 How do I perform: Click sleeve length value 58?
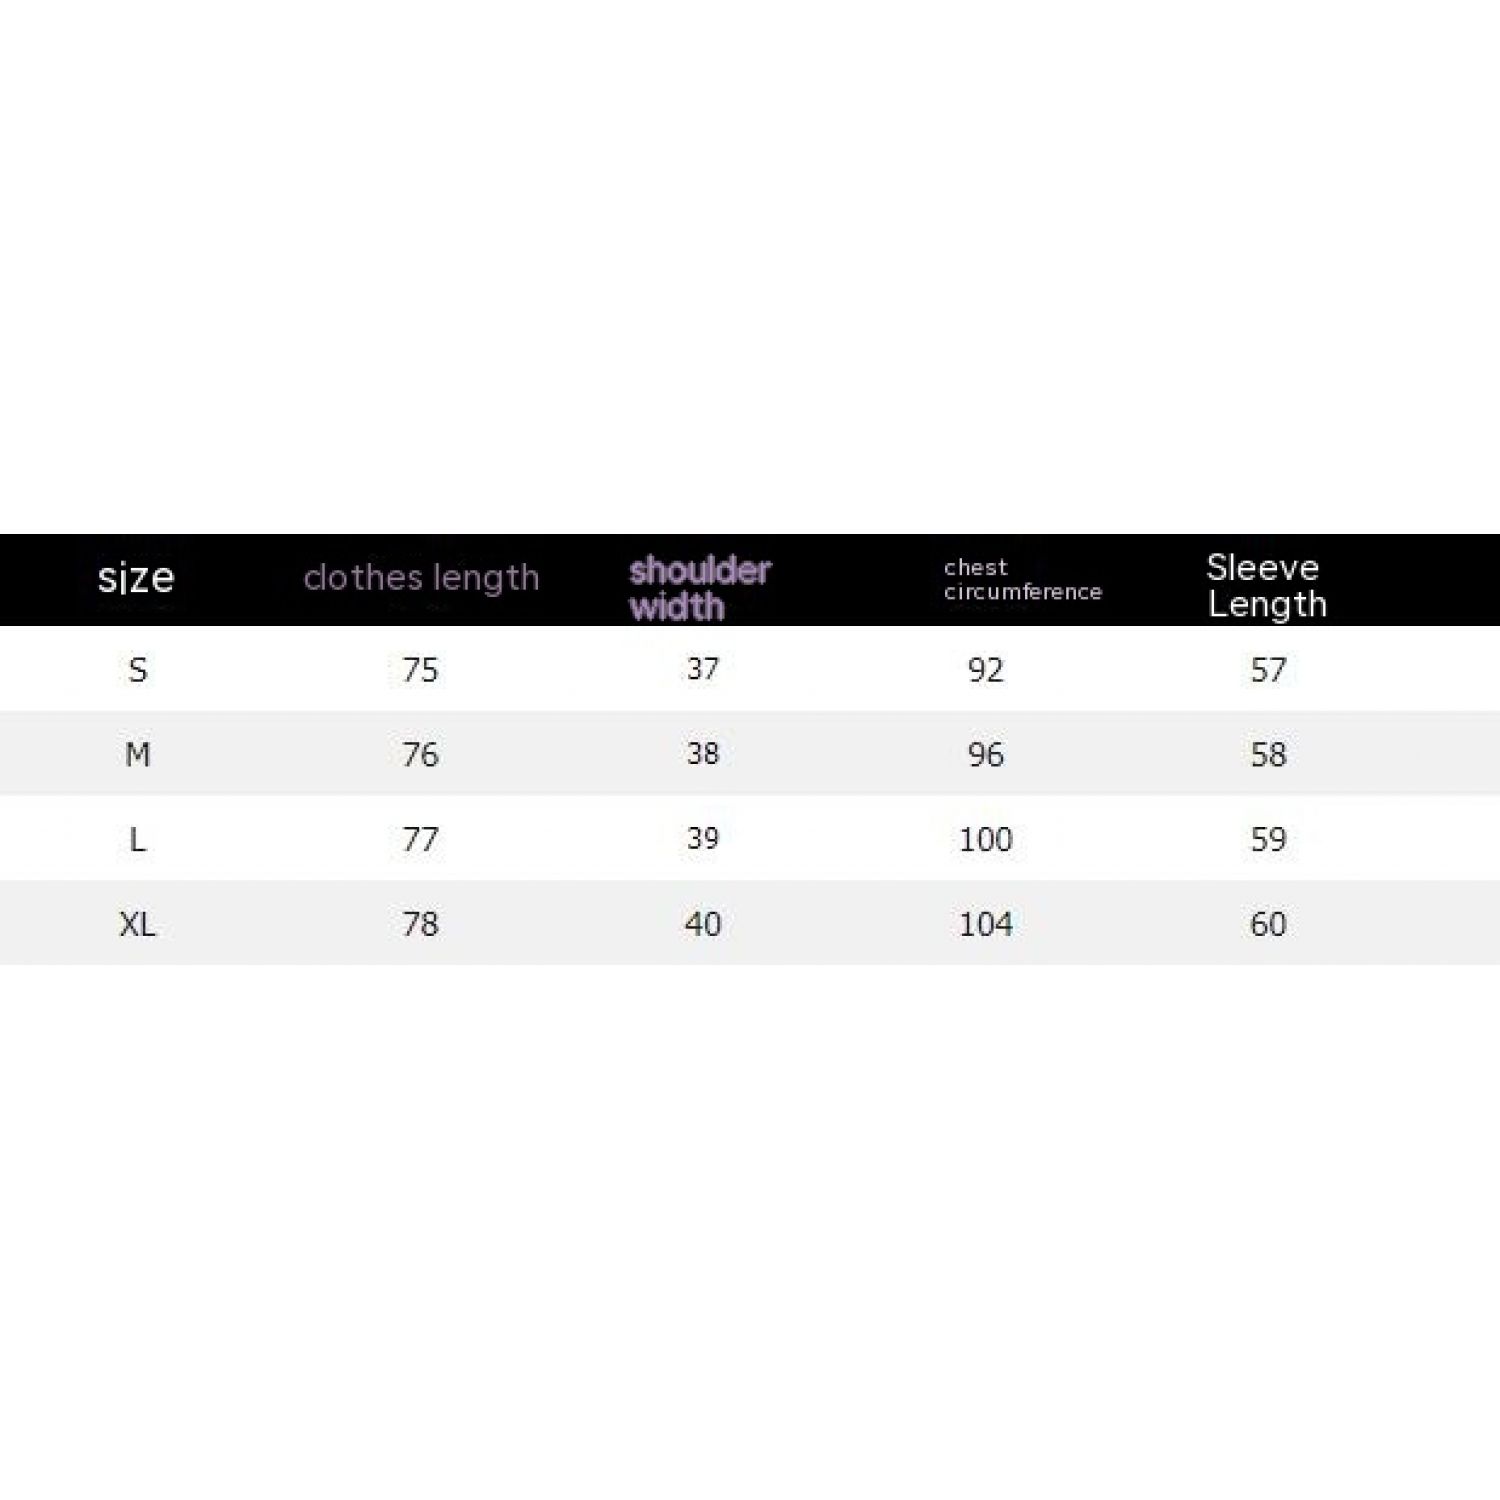point(1268,754)
